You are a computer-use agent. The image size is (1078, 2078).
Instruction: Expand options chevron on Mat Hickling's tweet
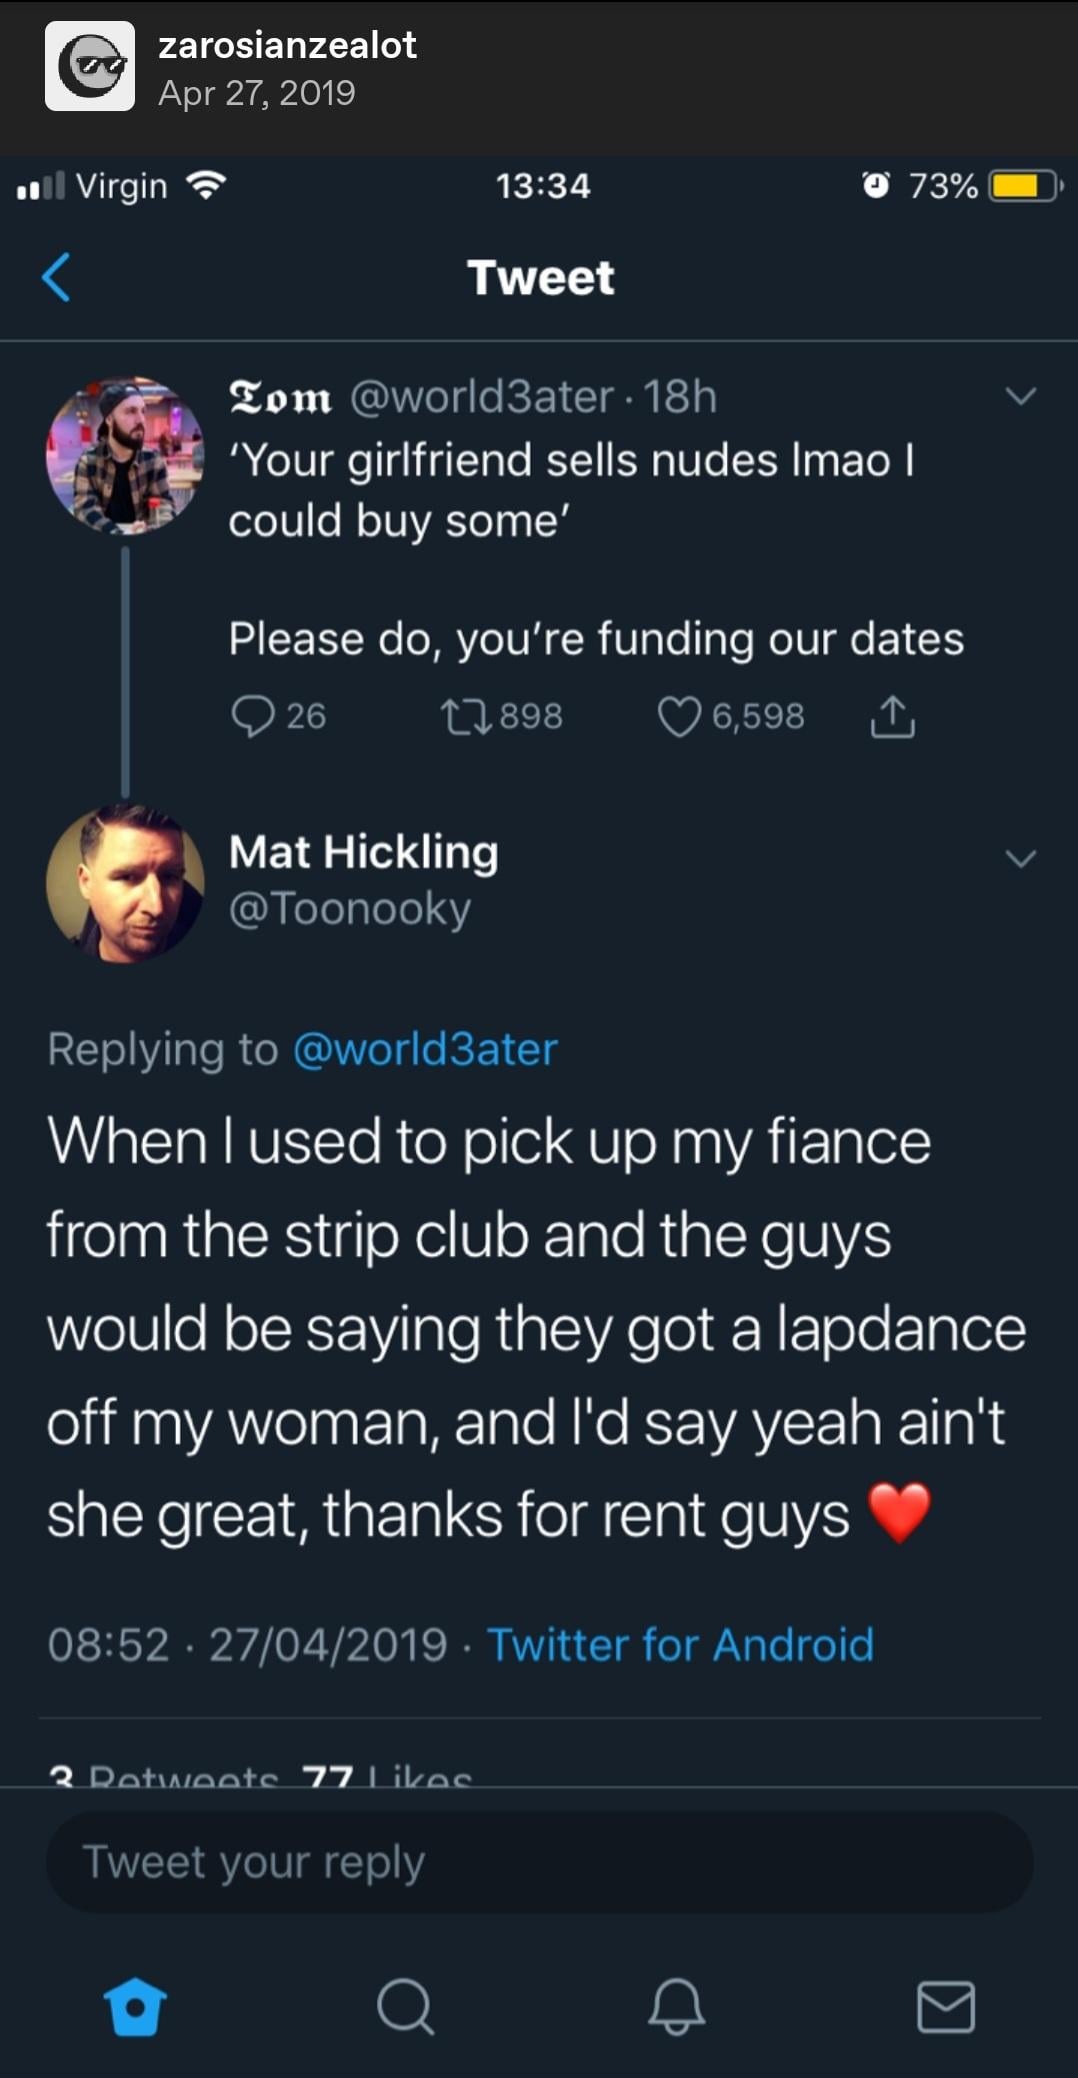coord(1020,858)
